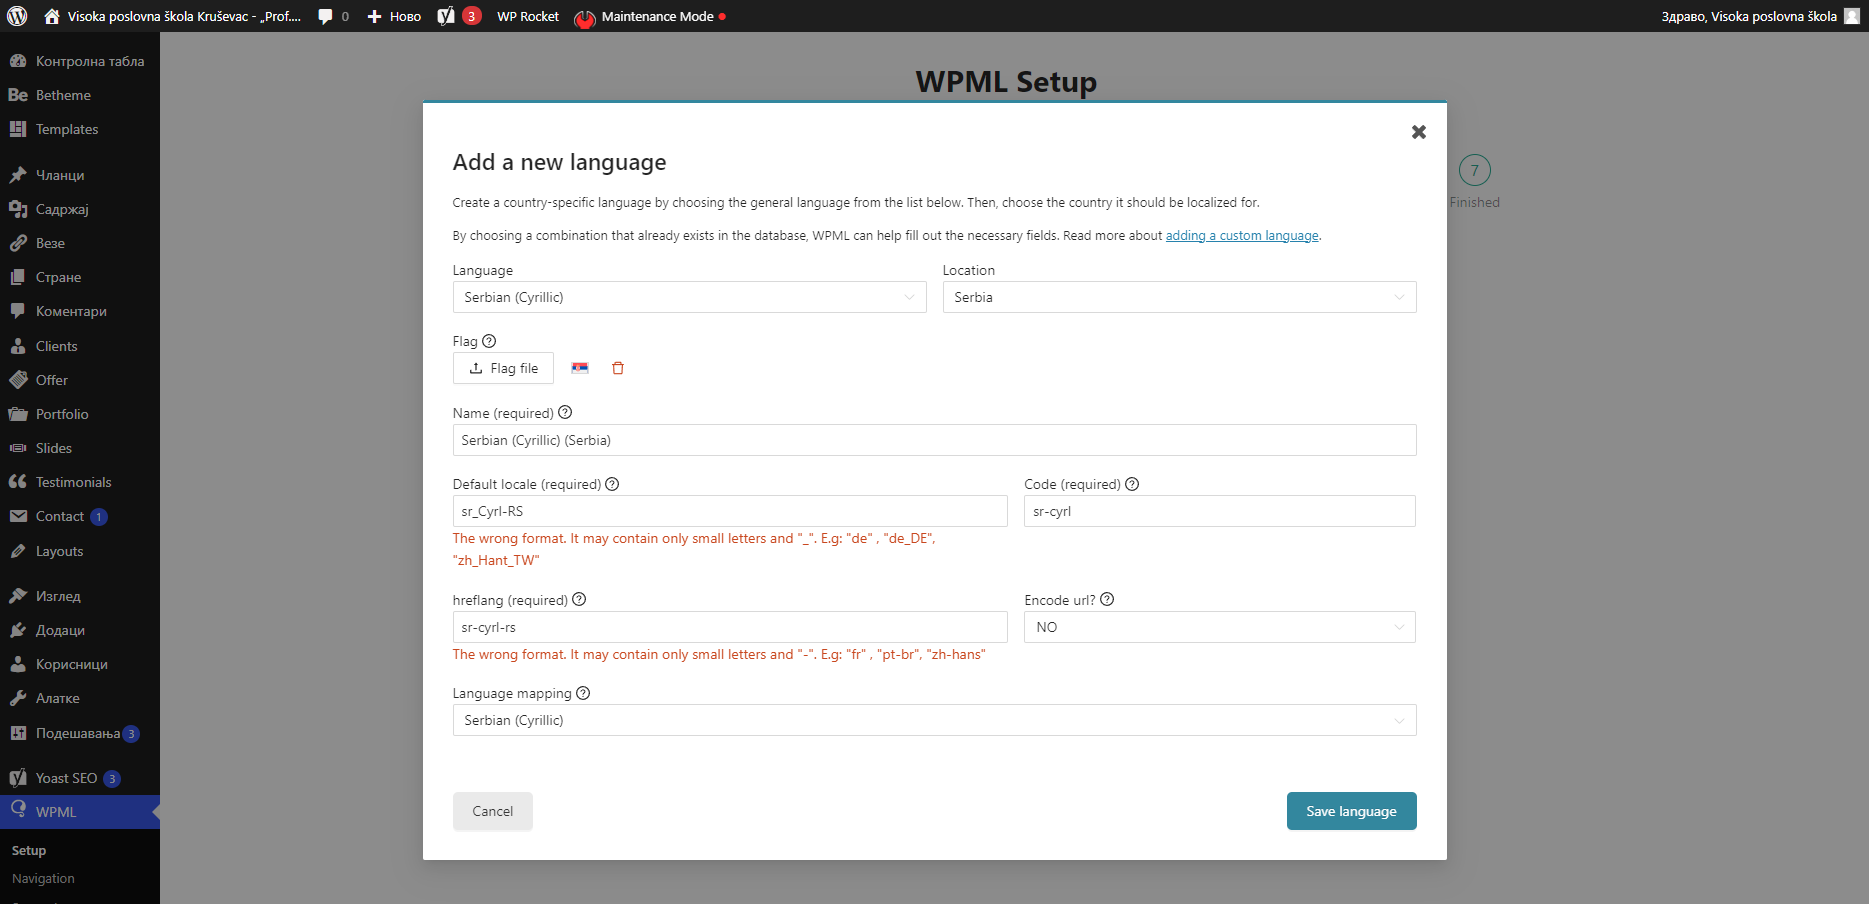Open Изглед menu item
This screenshot has width=1869, height=904.
click(80, 596)
